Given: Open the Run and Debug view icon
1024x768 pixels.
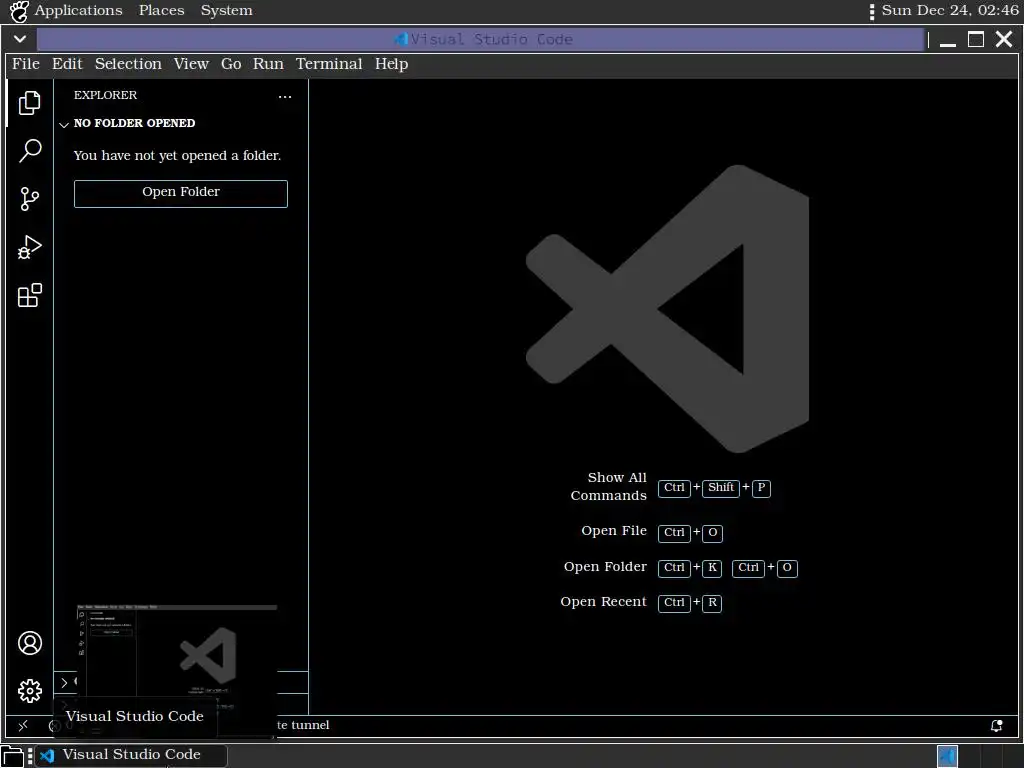Looking at the screenshot, I should coord(29,248).
